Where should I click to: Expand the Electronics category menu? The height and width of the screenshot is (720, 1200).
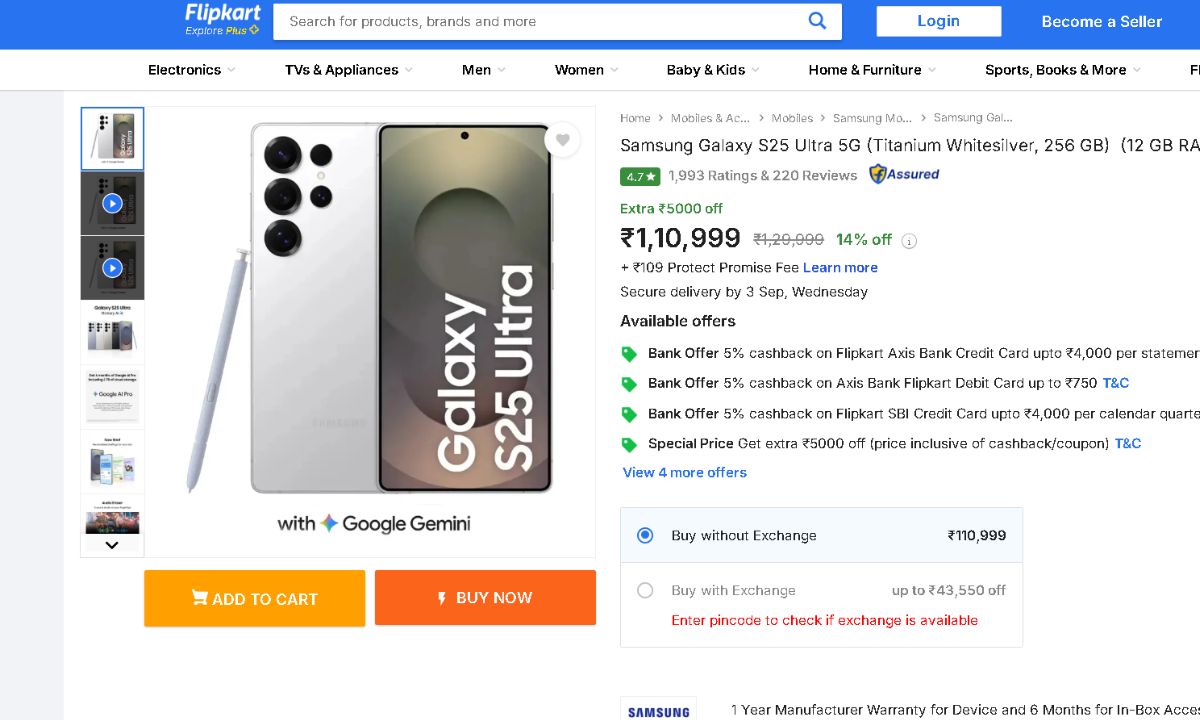point(191,70)
